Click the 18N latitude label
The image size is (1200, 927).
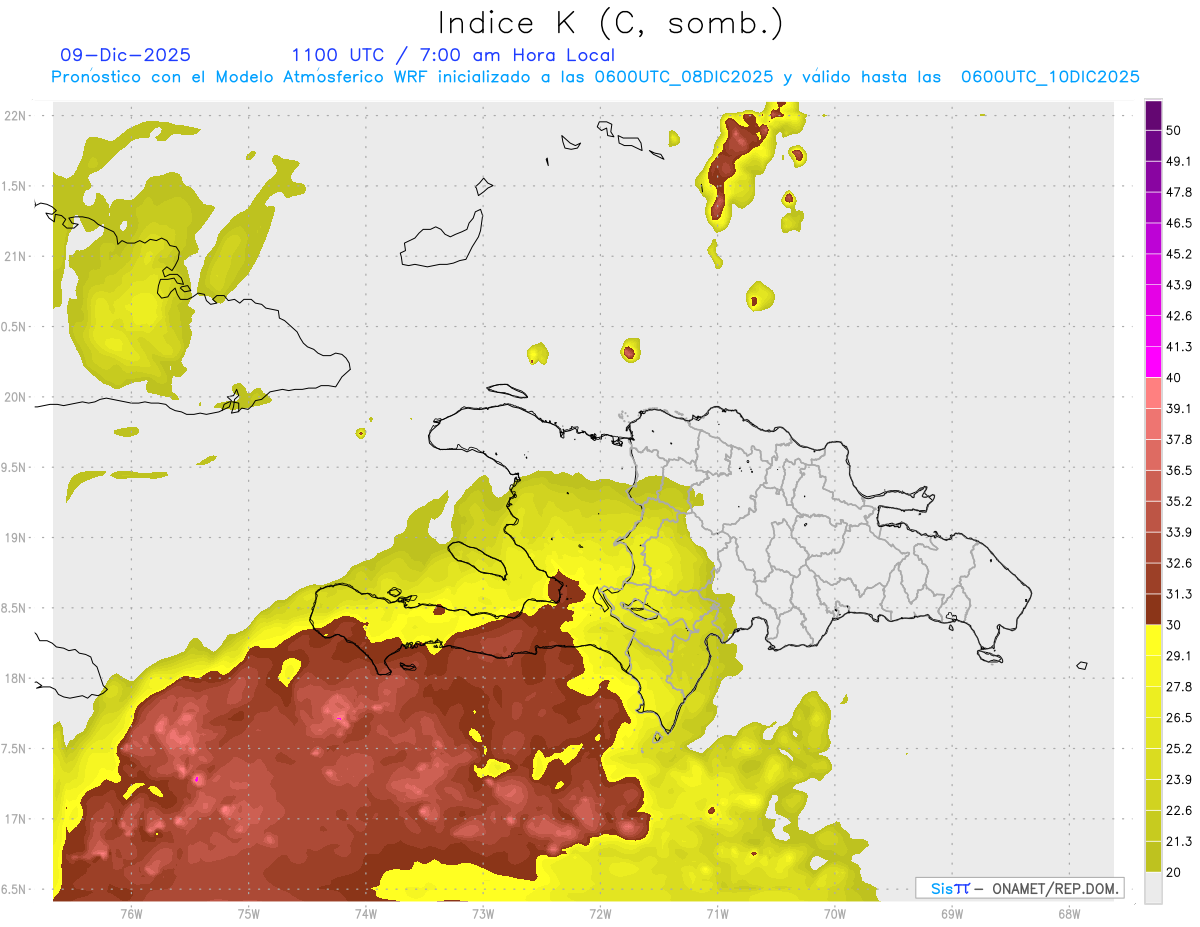click(x=15, y=679)
